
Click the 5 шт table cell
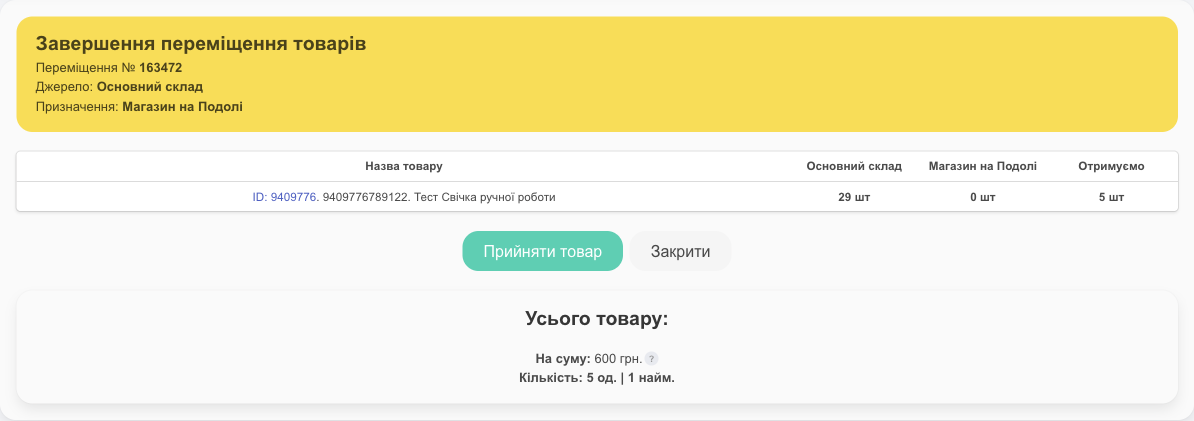[1111, 197]
